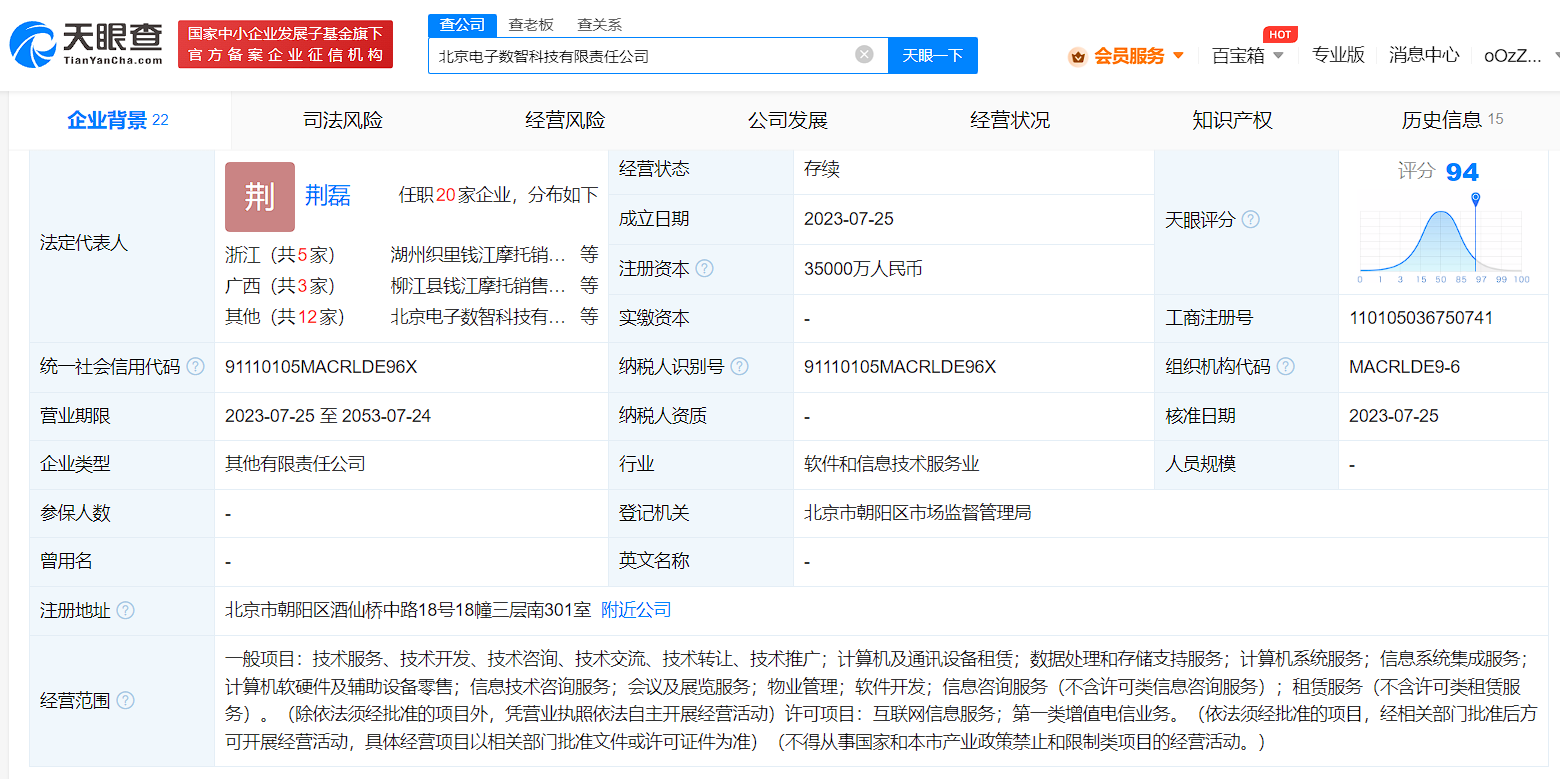
Task: Open help icon next to 组织机构代码
Action: (1286, 367)
